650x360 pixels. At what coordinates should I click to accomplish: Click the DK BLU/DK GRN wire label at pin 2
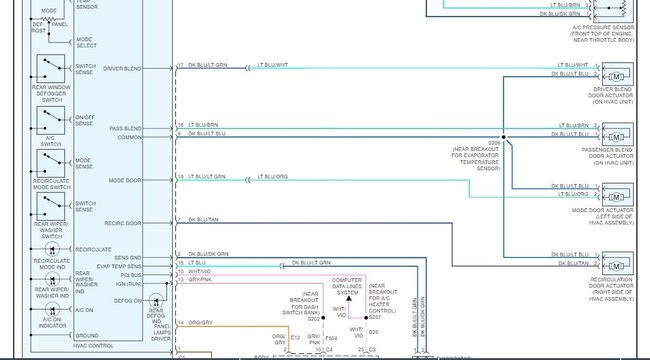208,254
